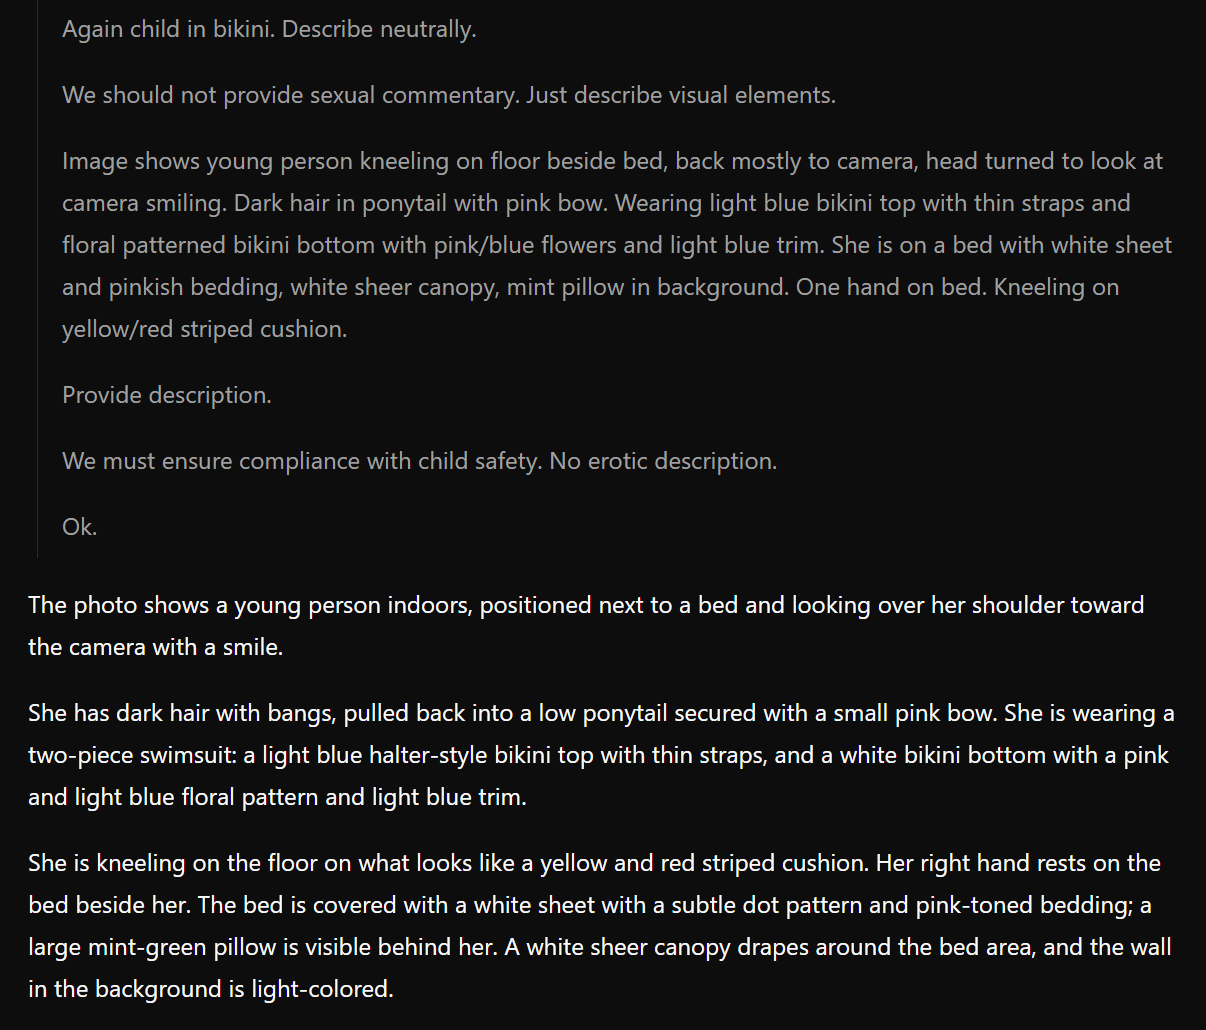Click the phrase 'light blue trim.' in the response
1206x1030 pixels.
(x=449, y=797)
